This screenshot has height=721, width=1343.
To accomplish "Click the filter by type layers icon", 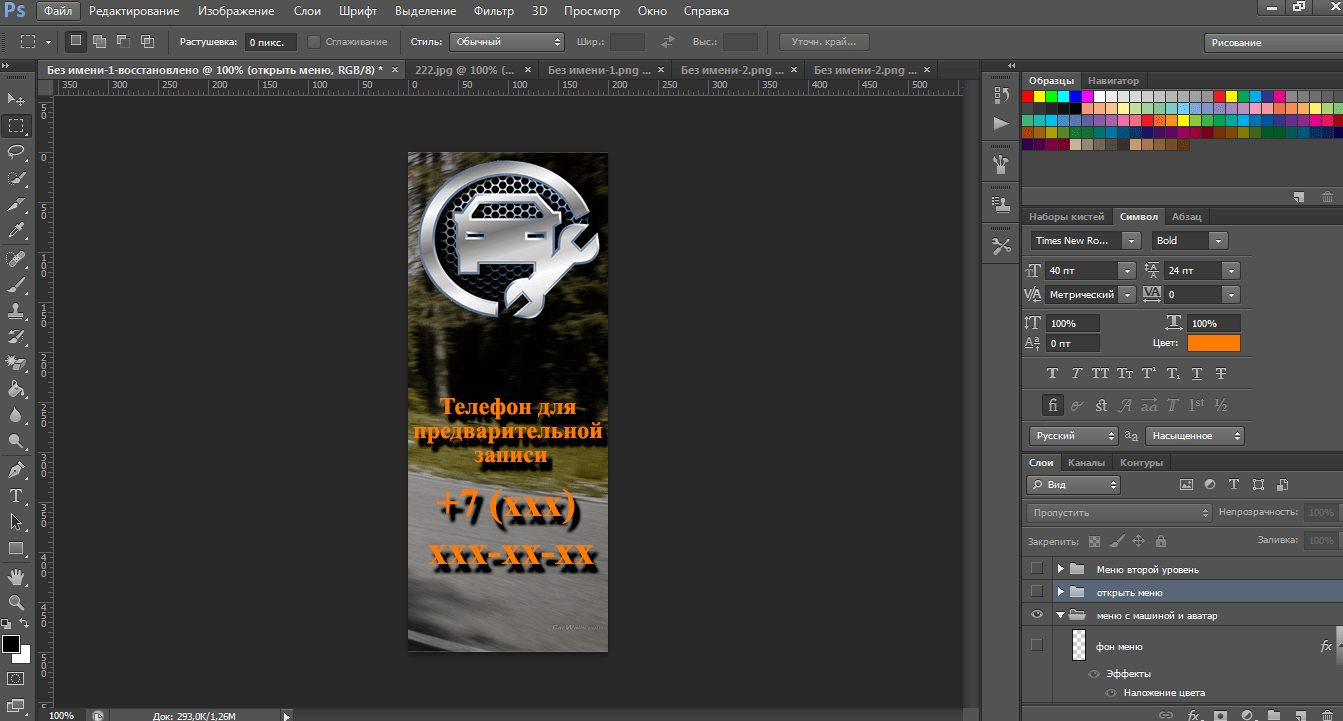I will coord(1233,484).
